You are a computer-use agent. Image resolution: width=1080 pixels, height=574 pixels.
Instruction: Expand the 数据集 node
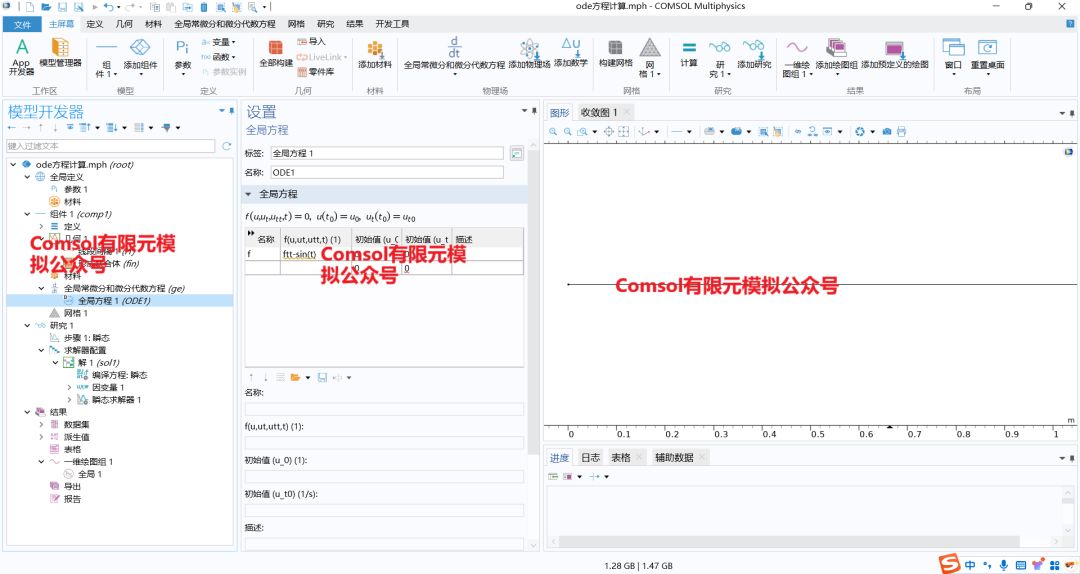[41, 425]
